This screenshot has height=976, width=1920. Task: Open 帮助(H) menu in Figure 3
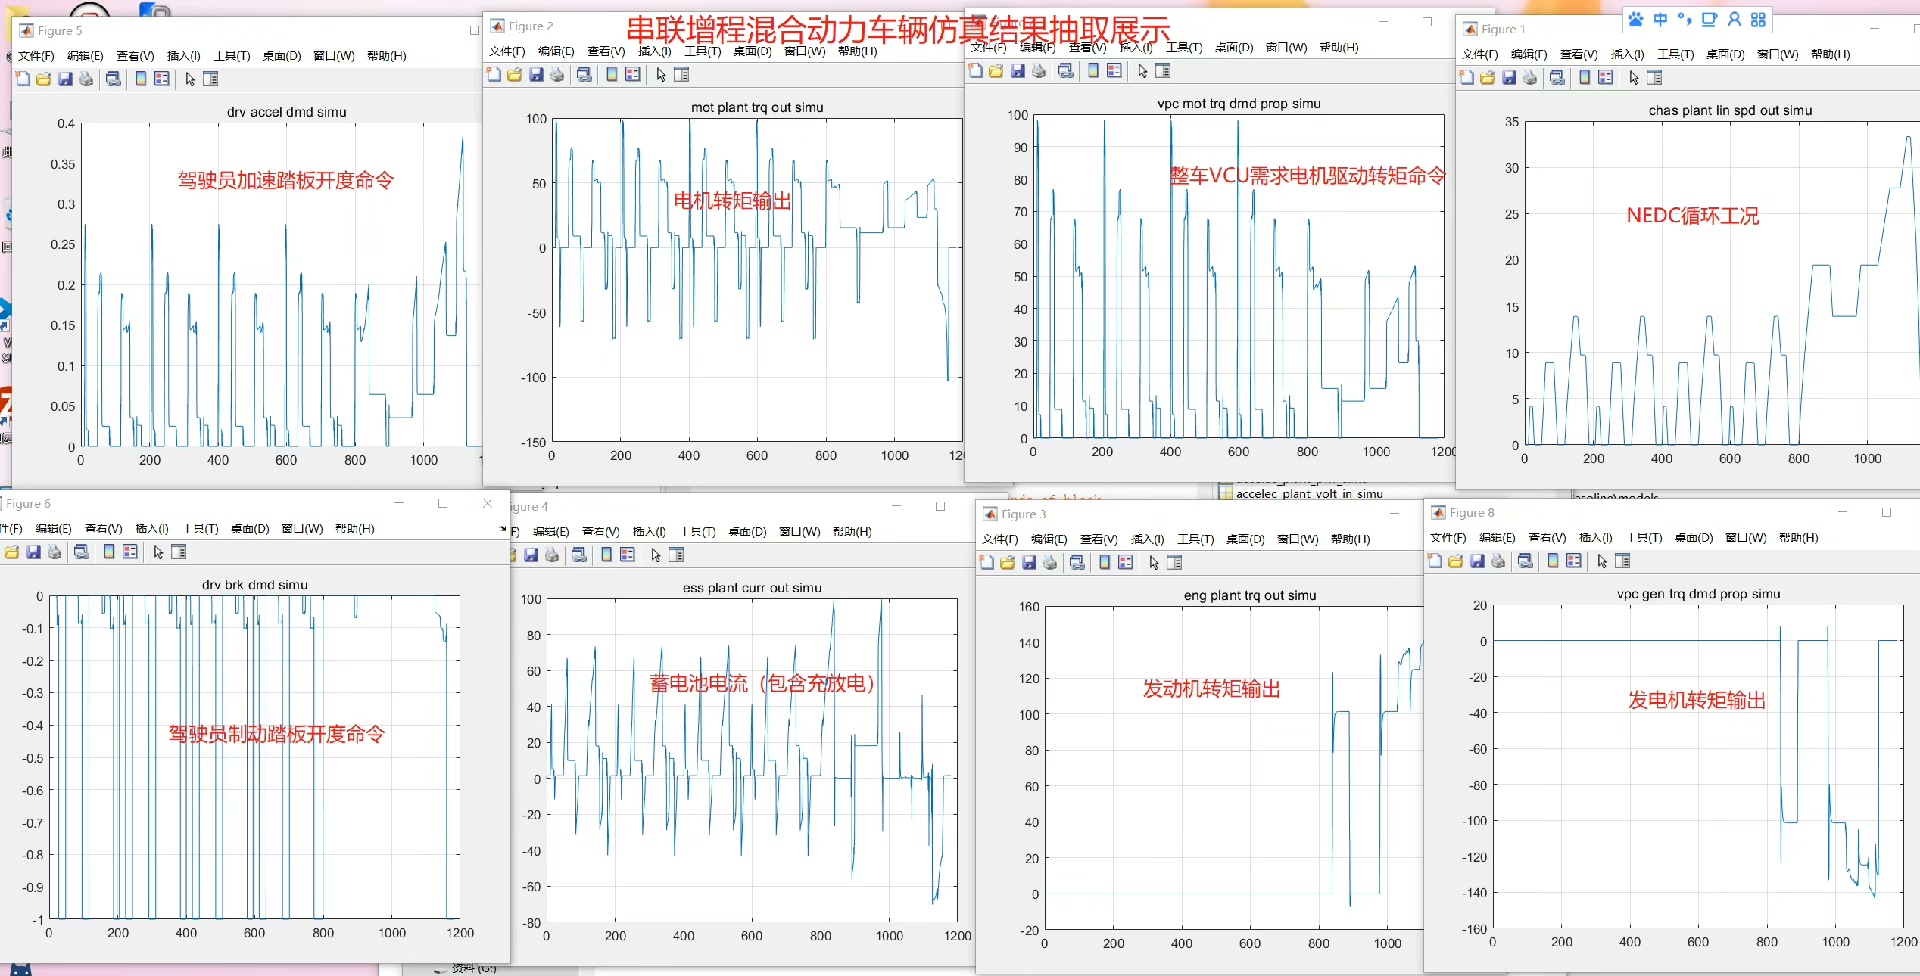pos(1351,539)
